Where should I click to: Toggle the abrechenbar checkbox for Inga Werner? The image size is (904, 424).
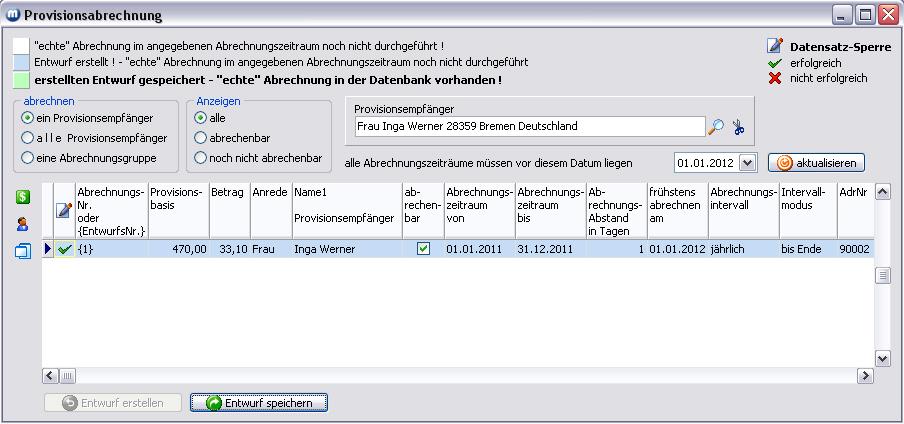pos(423,249)
